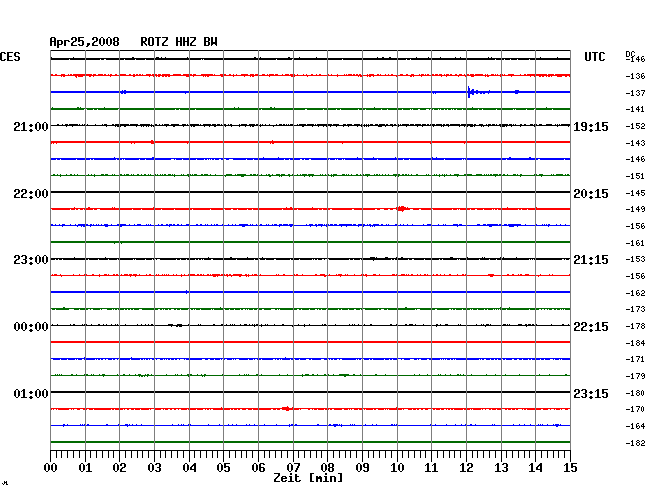This screenshot has height=494, width=650.
Task: Select the DC offset value -145
Action: (x=635, y=193)
